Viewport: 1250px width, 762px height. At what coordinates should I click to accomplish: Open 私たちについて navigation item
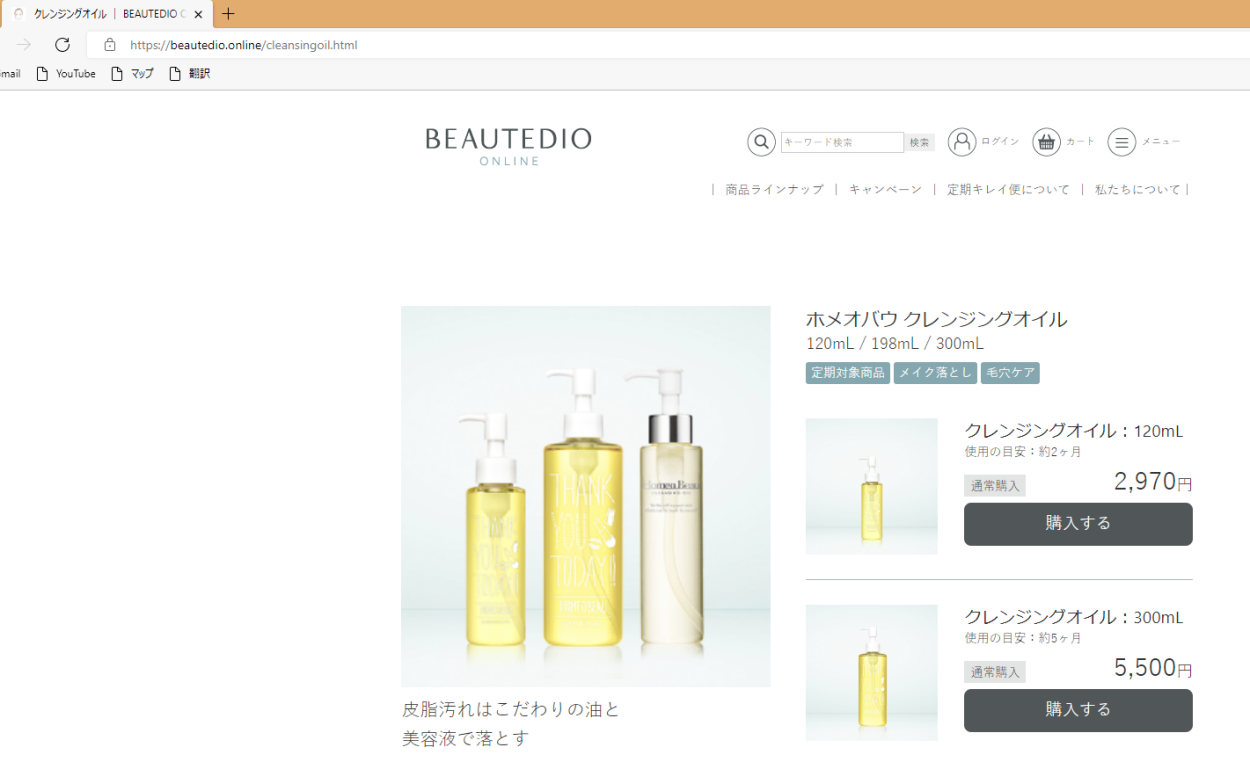(x=1138, y=189)
